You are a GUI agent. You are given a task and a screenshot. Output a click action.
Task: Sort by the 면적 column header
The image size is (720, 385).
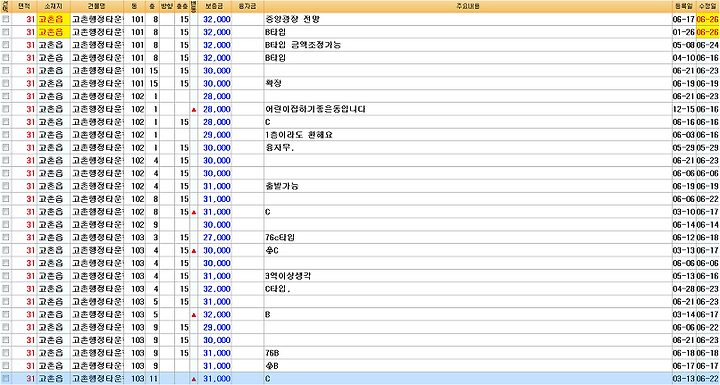(24, 6)
